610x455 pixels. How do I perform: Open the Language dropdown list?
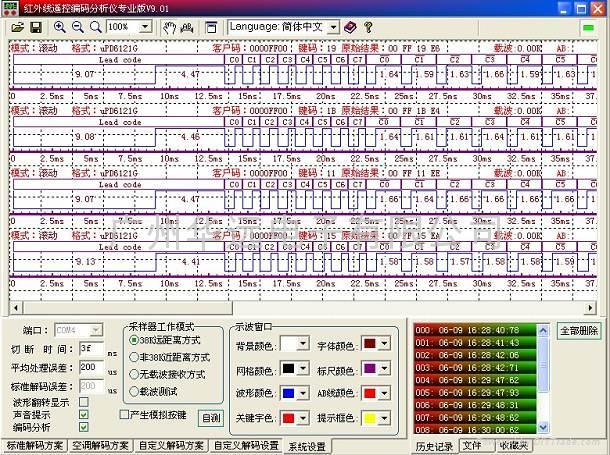[333, 26]
